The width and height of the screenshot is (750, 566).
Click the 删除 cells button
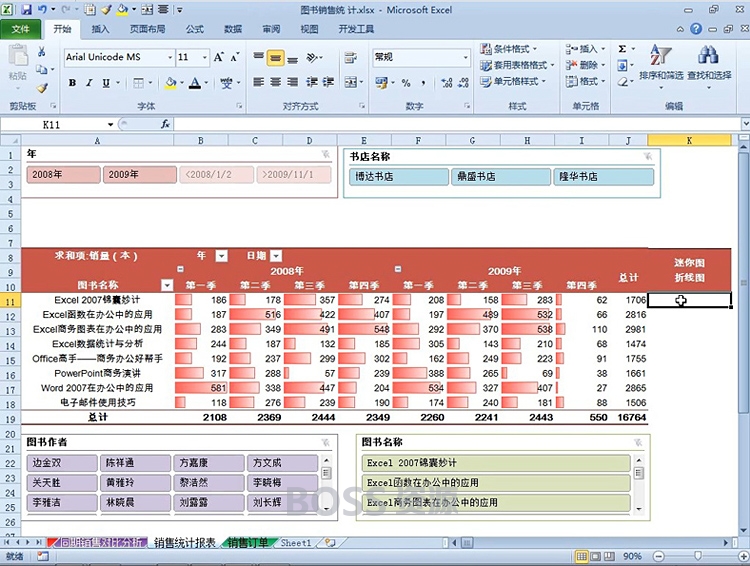click(585, 65)
